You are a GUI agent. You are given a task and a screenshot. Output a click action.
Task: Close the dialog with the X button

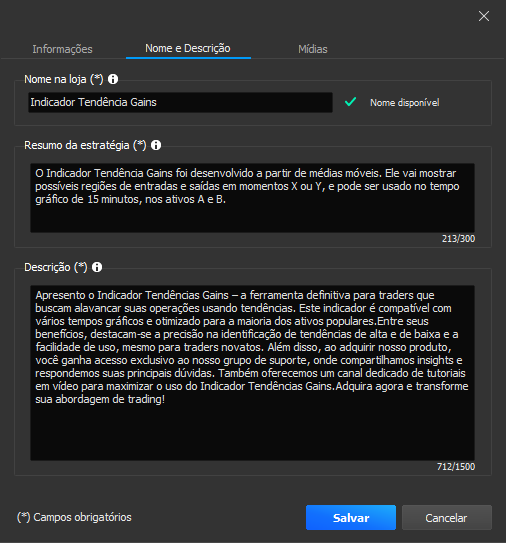[484, 16]
